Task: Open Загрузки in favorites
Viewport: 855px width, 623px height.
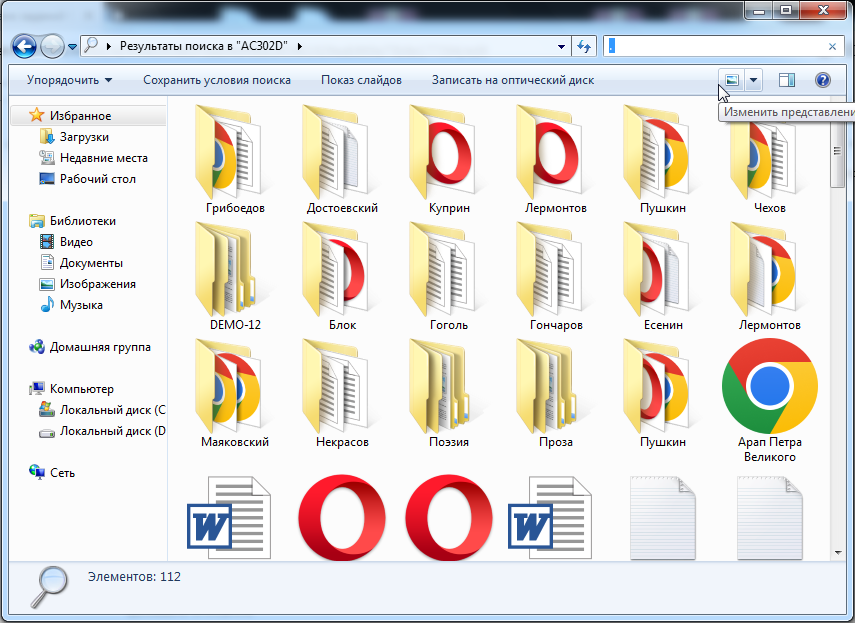Action: coord(84,137)
